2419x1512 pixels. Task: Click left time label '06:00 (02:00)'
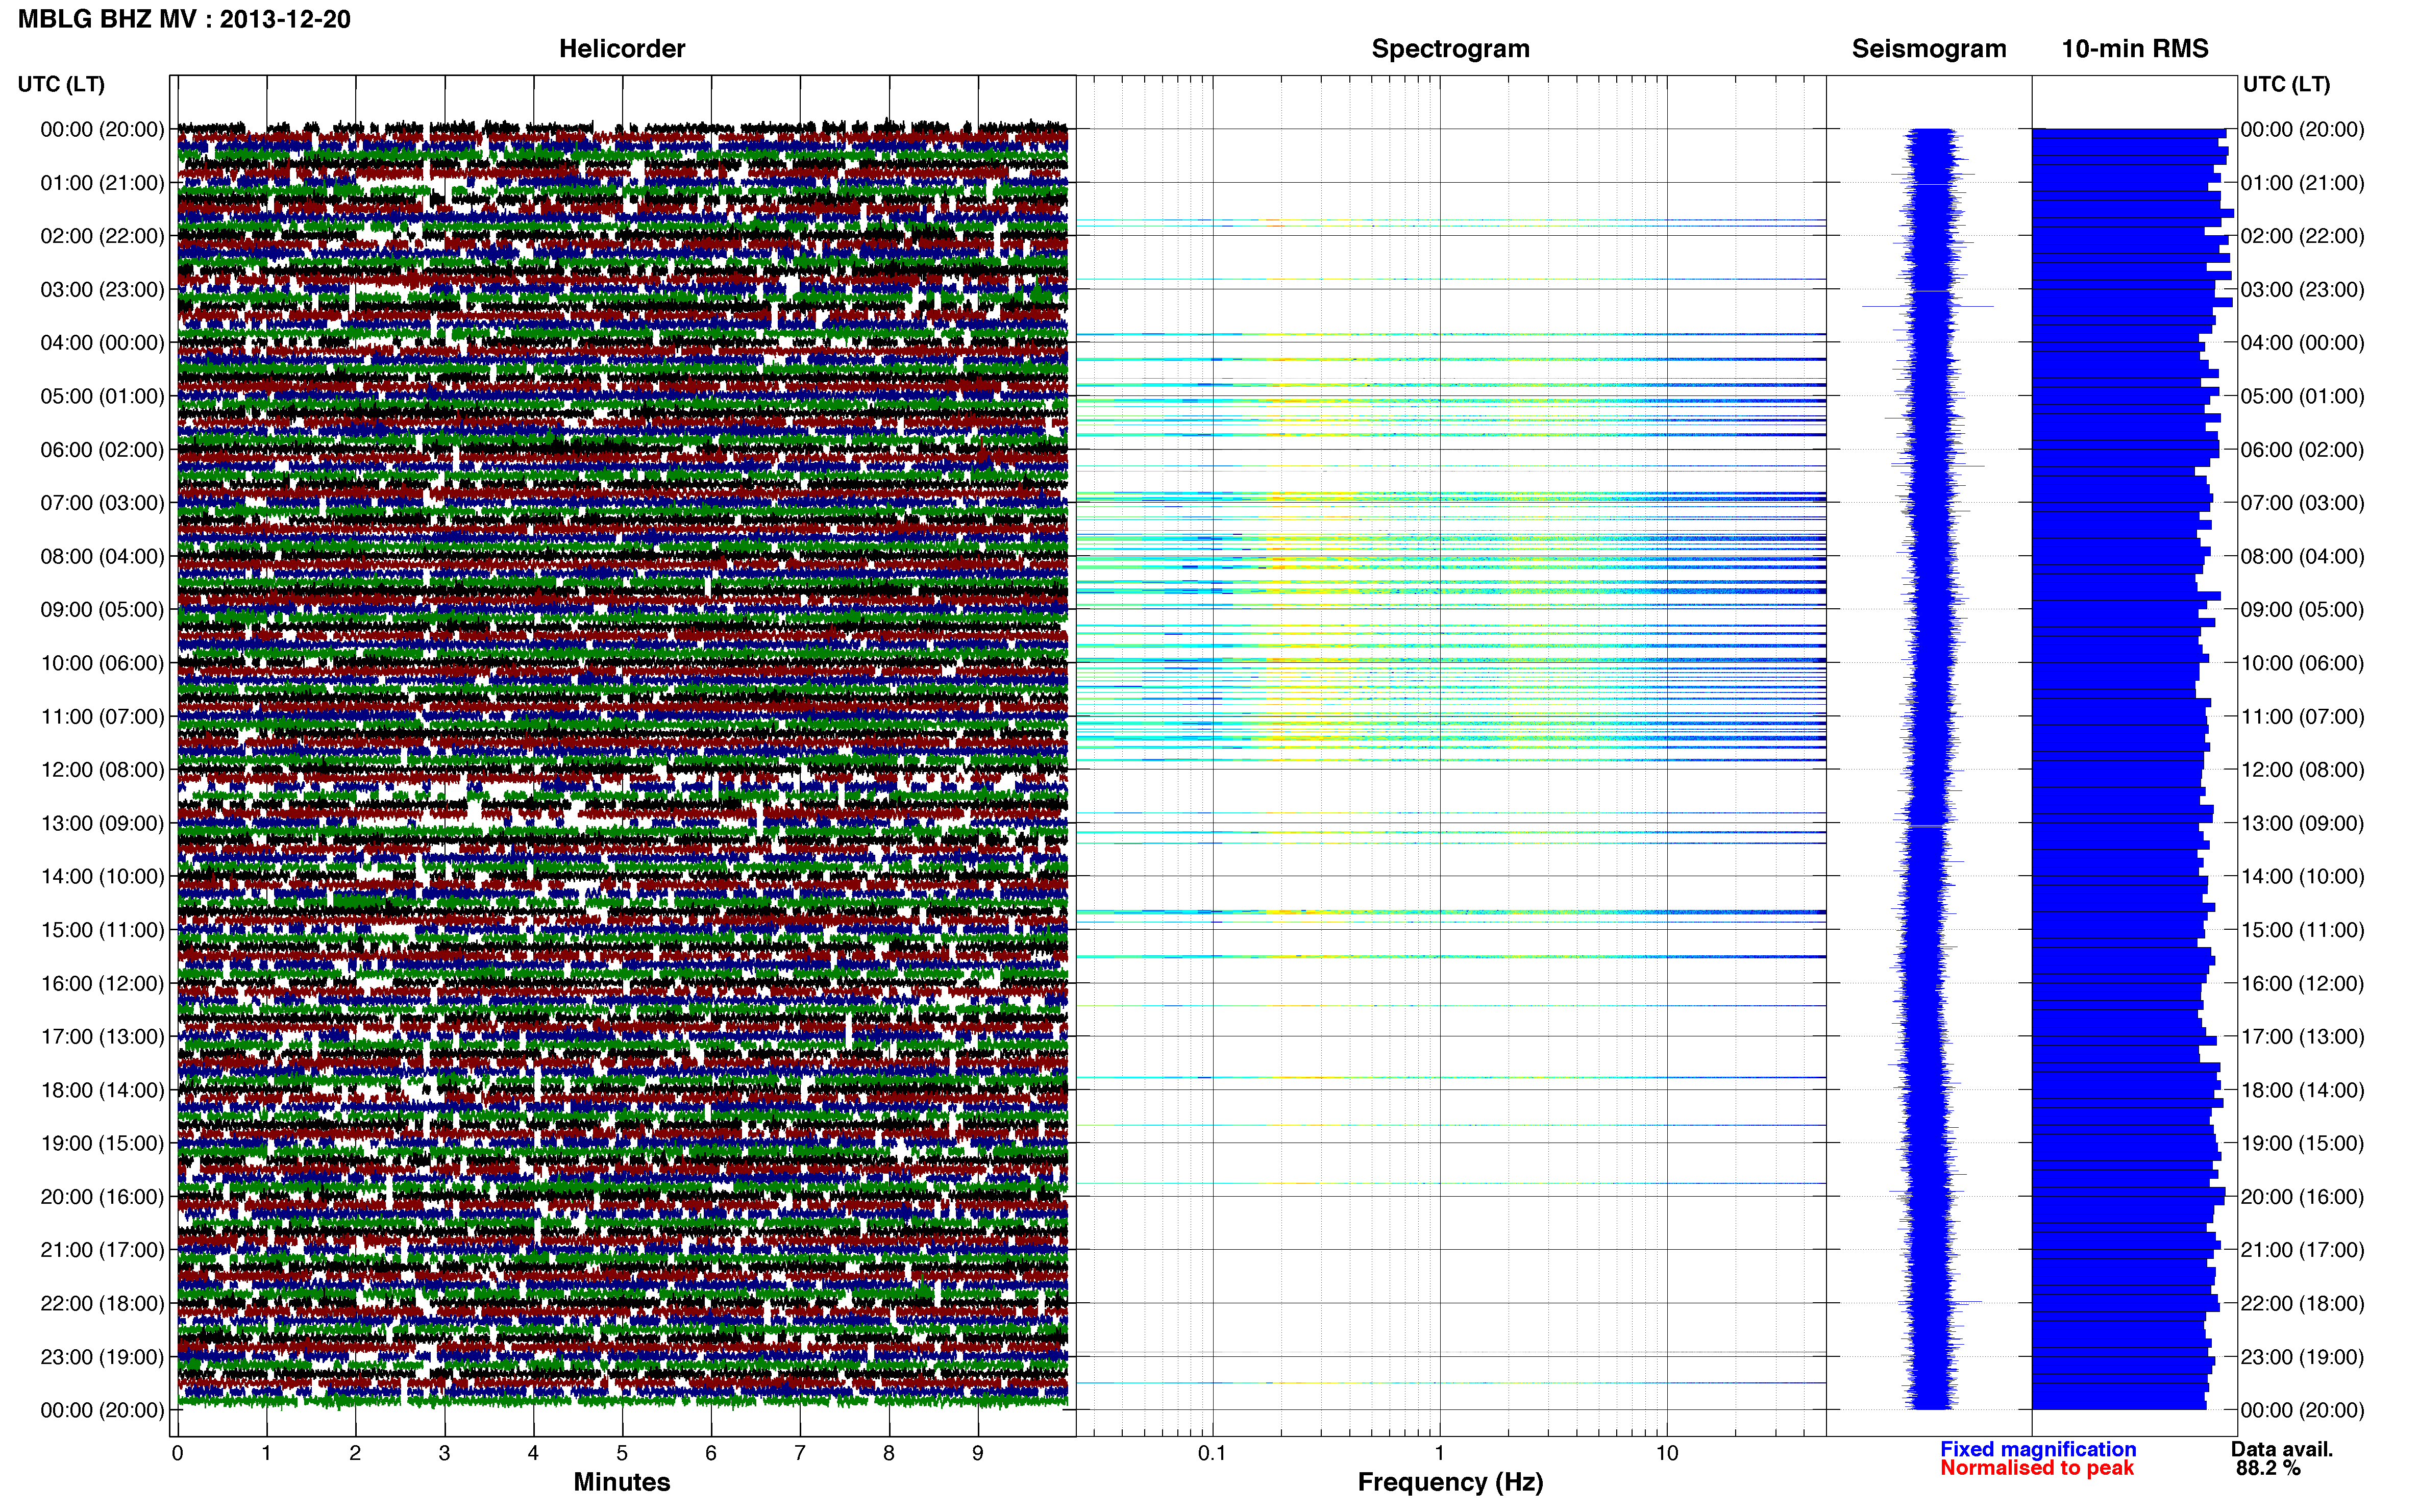(102, 450)
